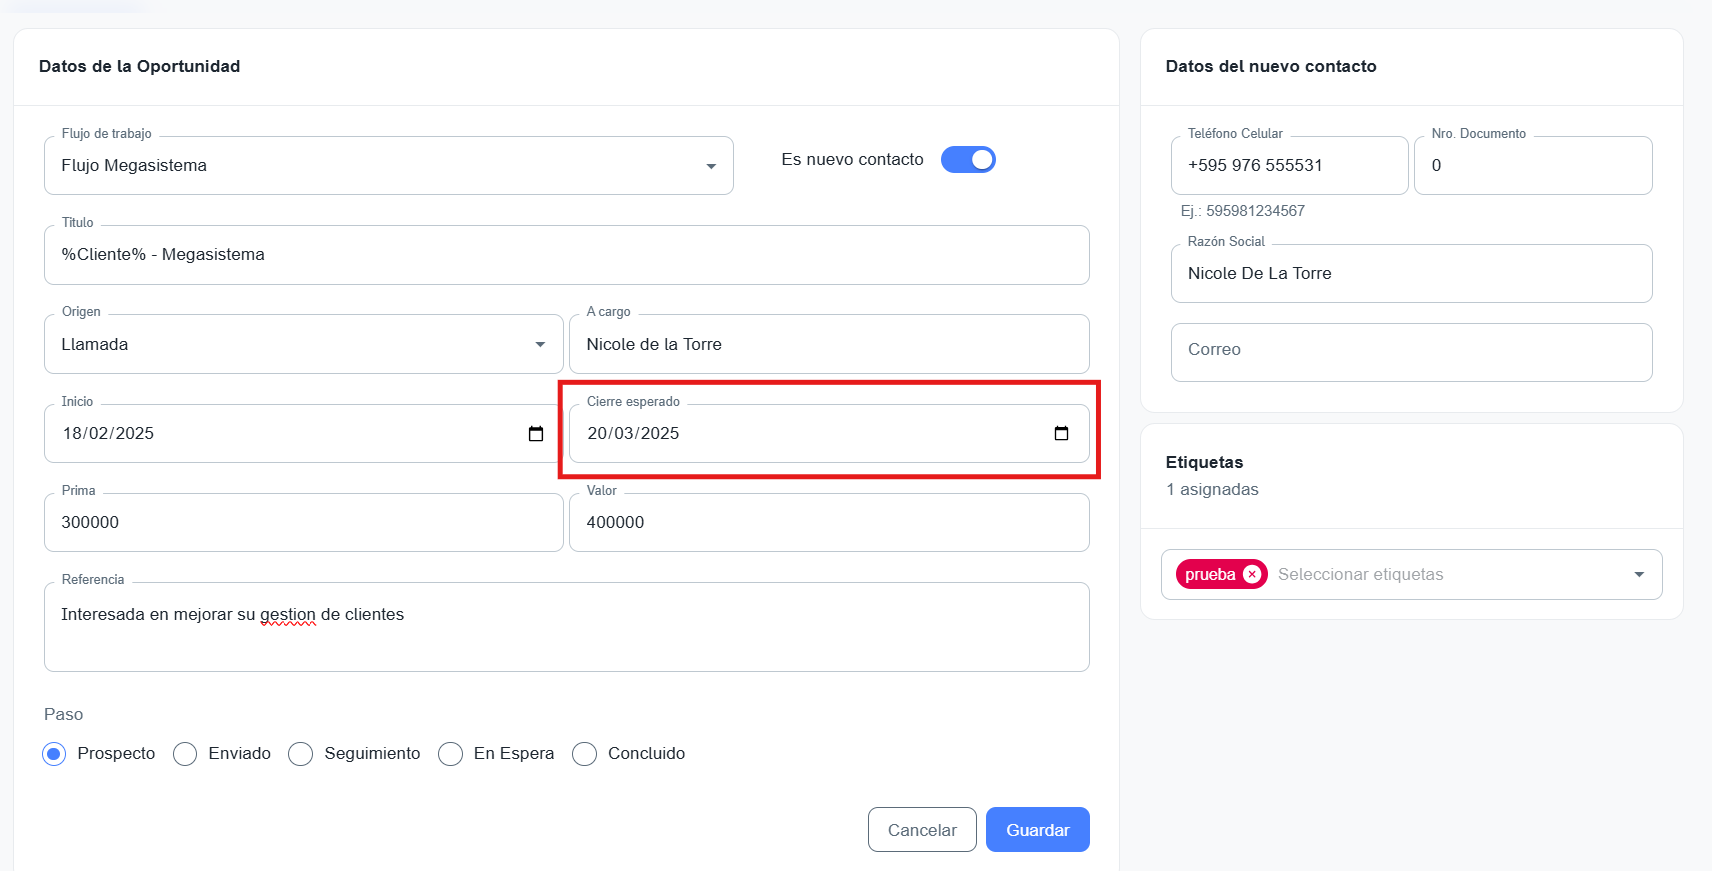Focus the Correo input field

point(1410,351)
